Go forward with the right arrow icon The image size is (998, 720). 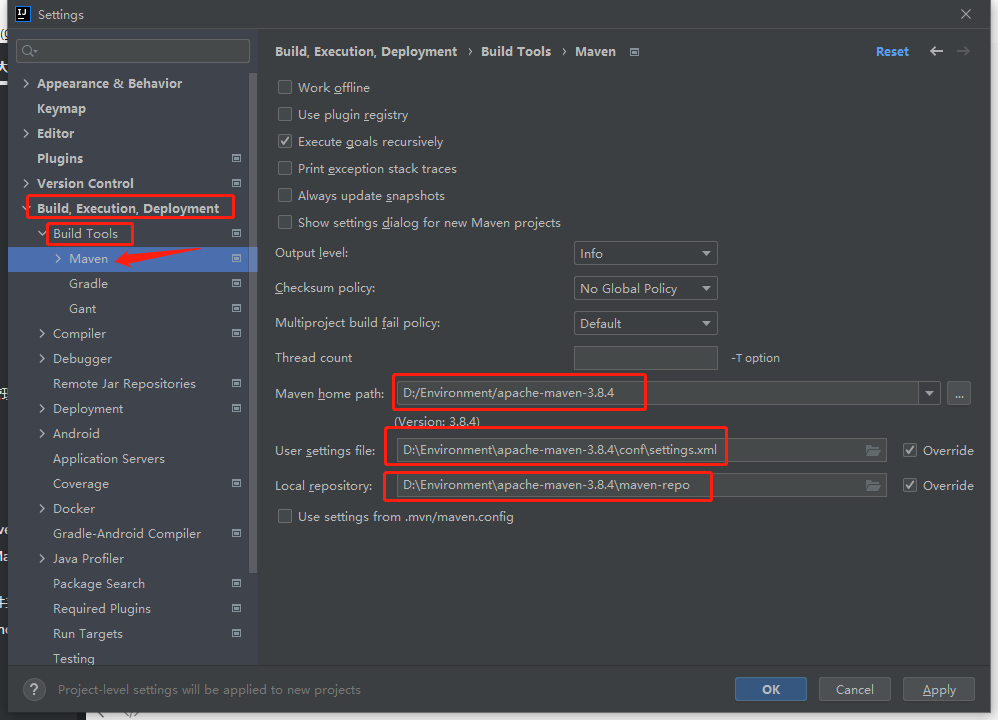(x=963, y=51)
